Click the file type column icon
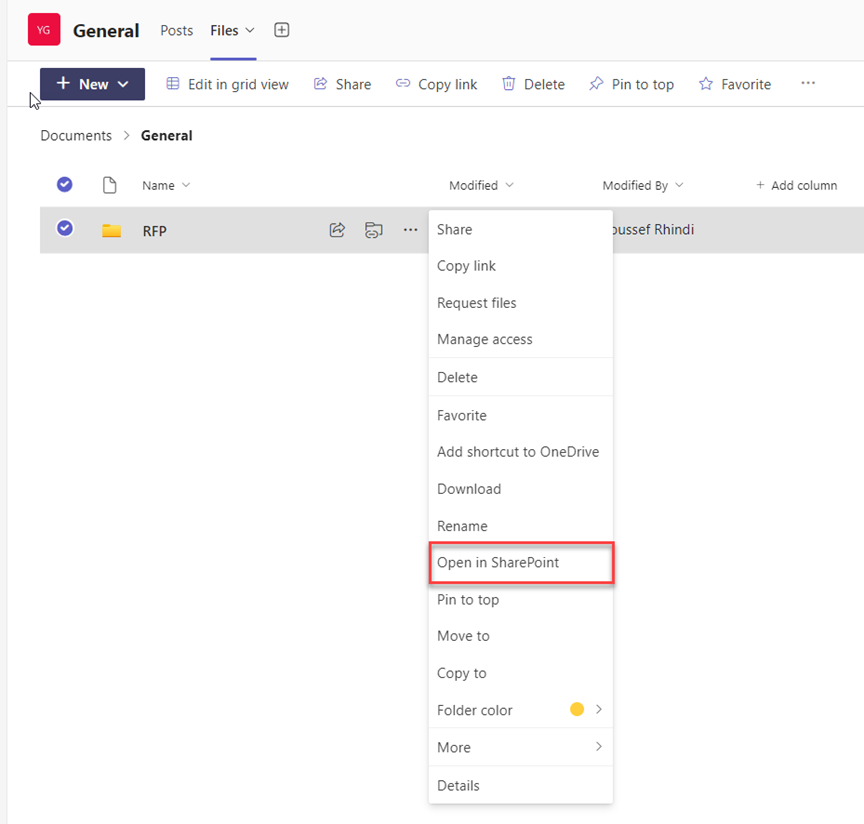The height and width of the screenshot is (824, 864). (x=110, y=185)
